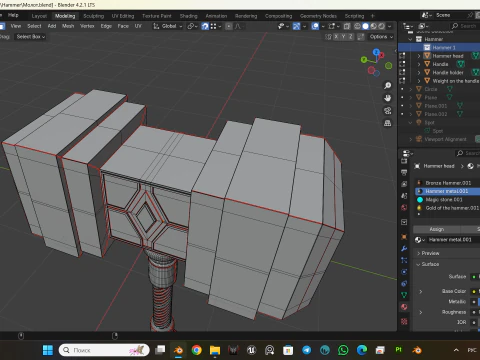Click the viewport zoom magnifier icon
The image size is (480, 360).
pos(387,86)
